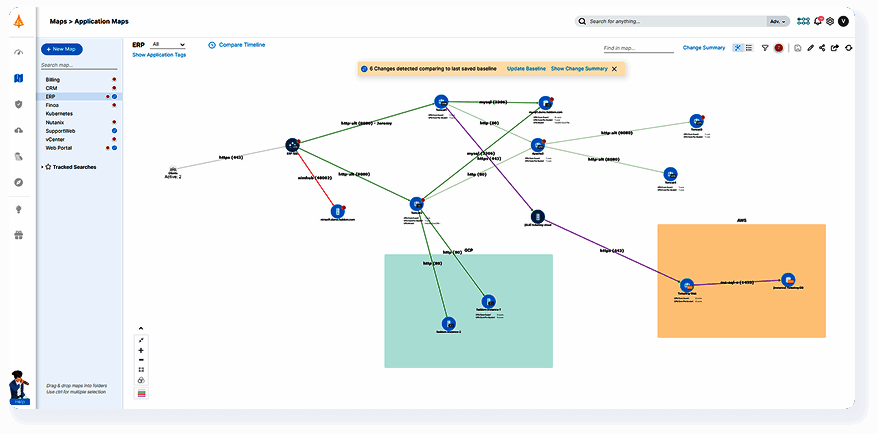
Task: Open the settings gear in header
Action: point(830,21)
